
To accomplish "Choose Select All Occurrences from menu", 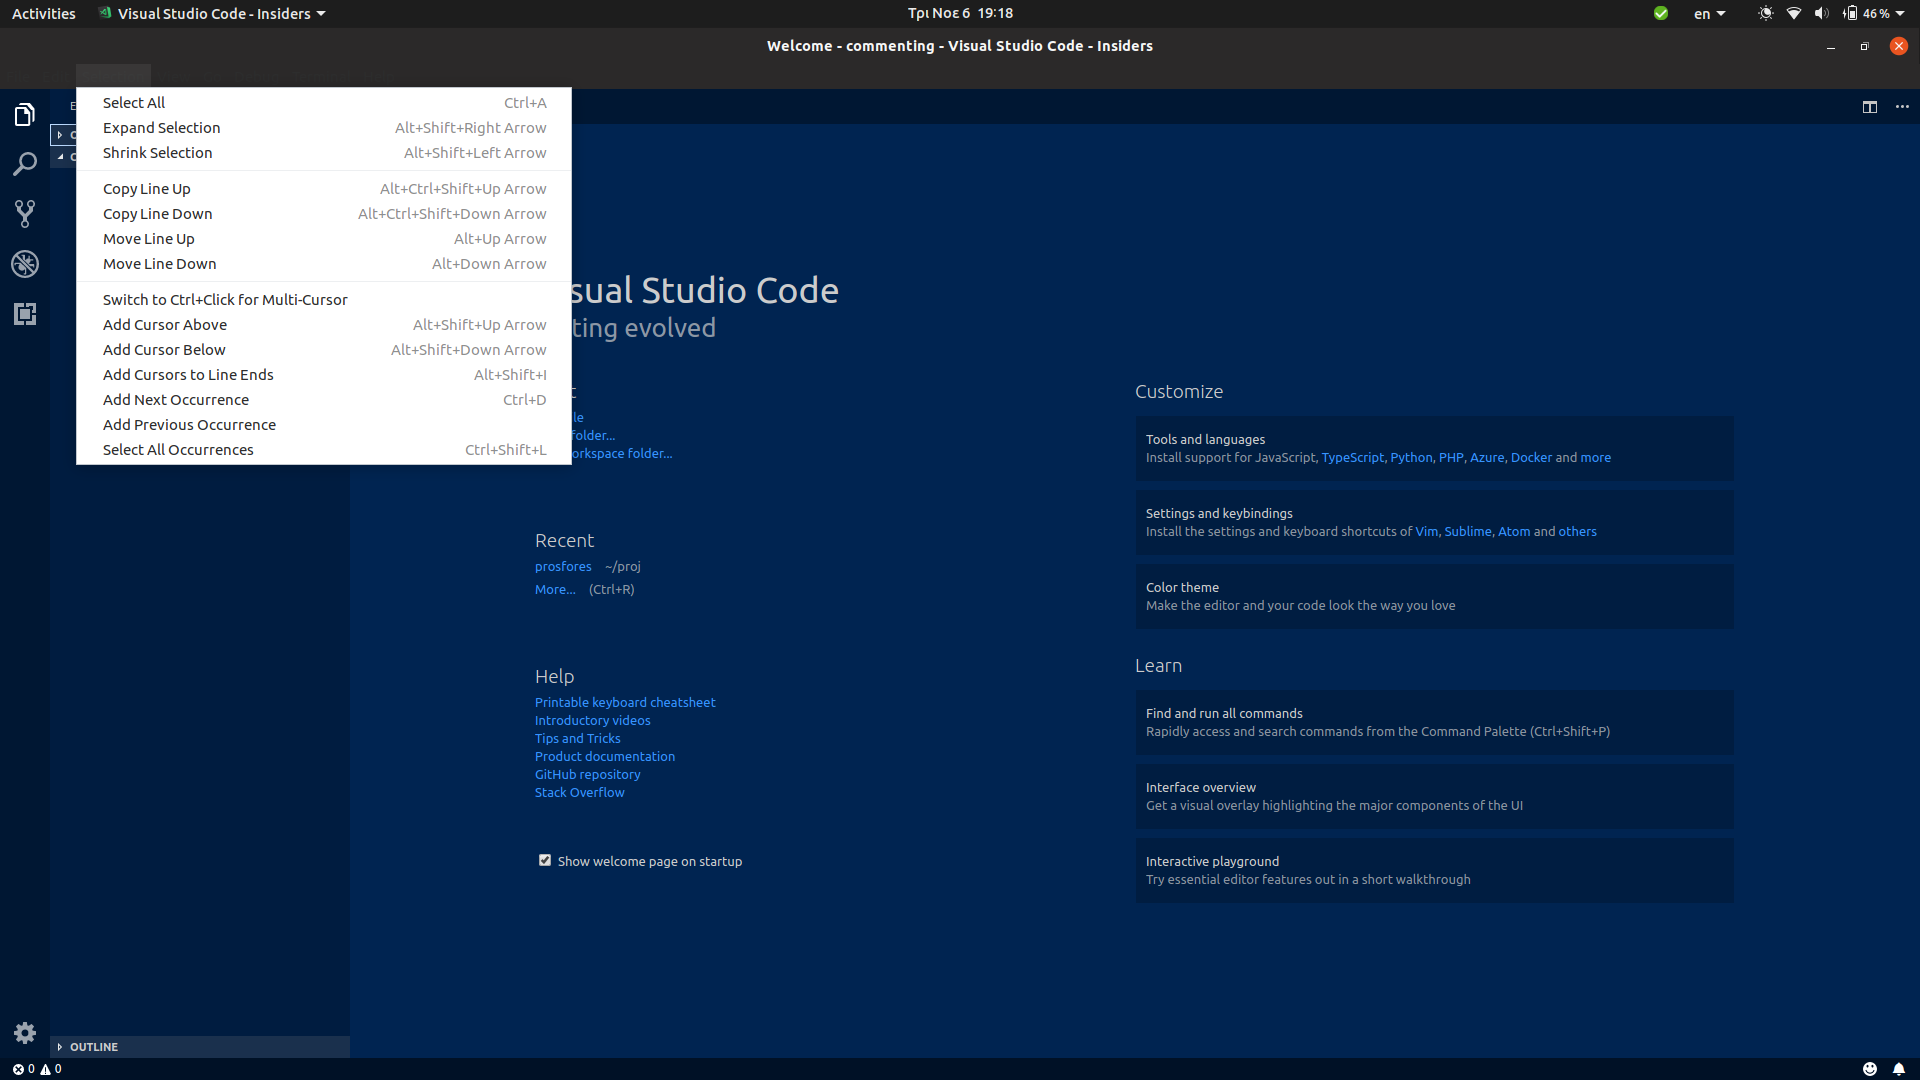I will pos(178,449).
